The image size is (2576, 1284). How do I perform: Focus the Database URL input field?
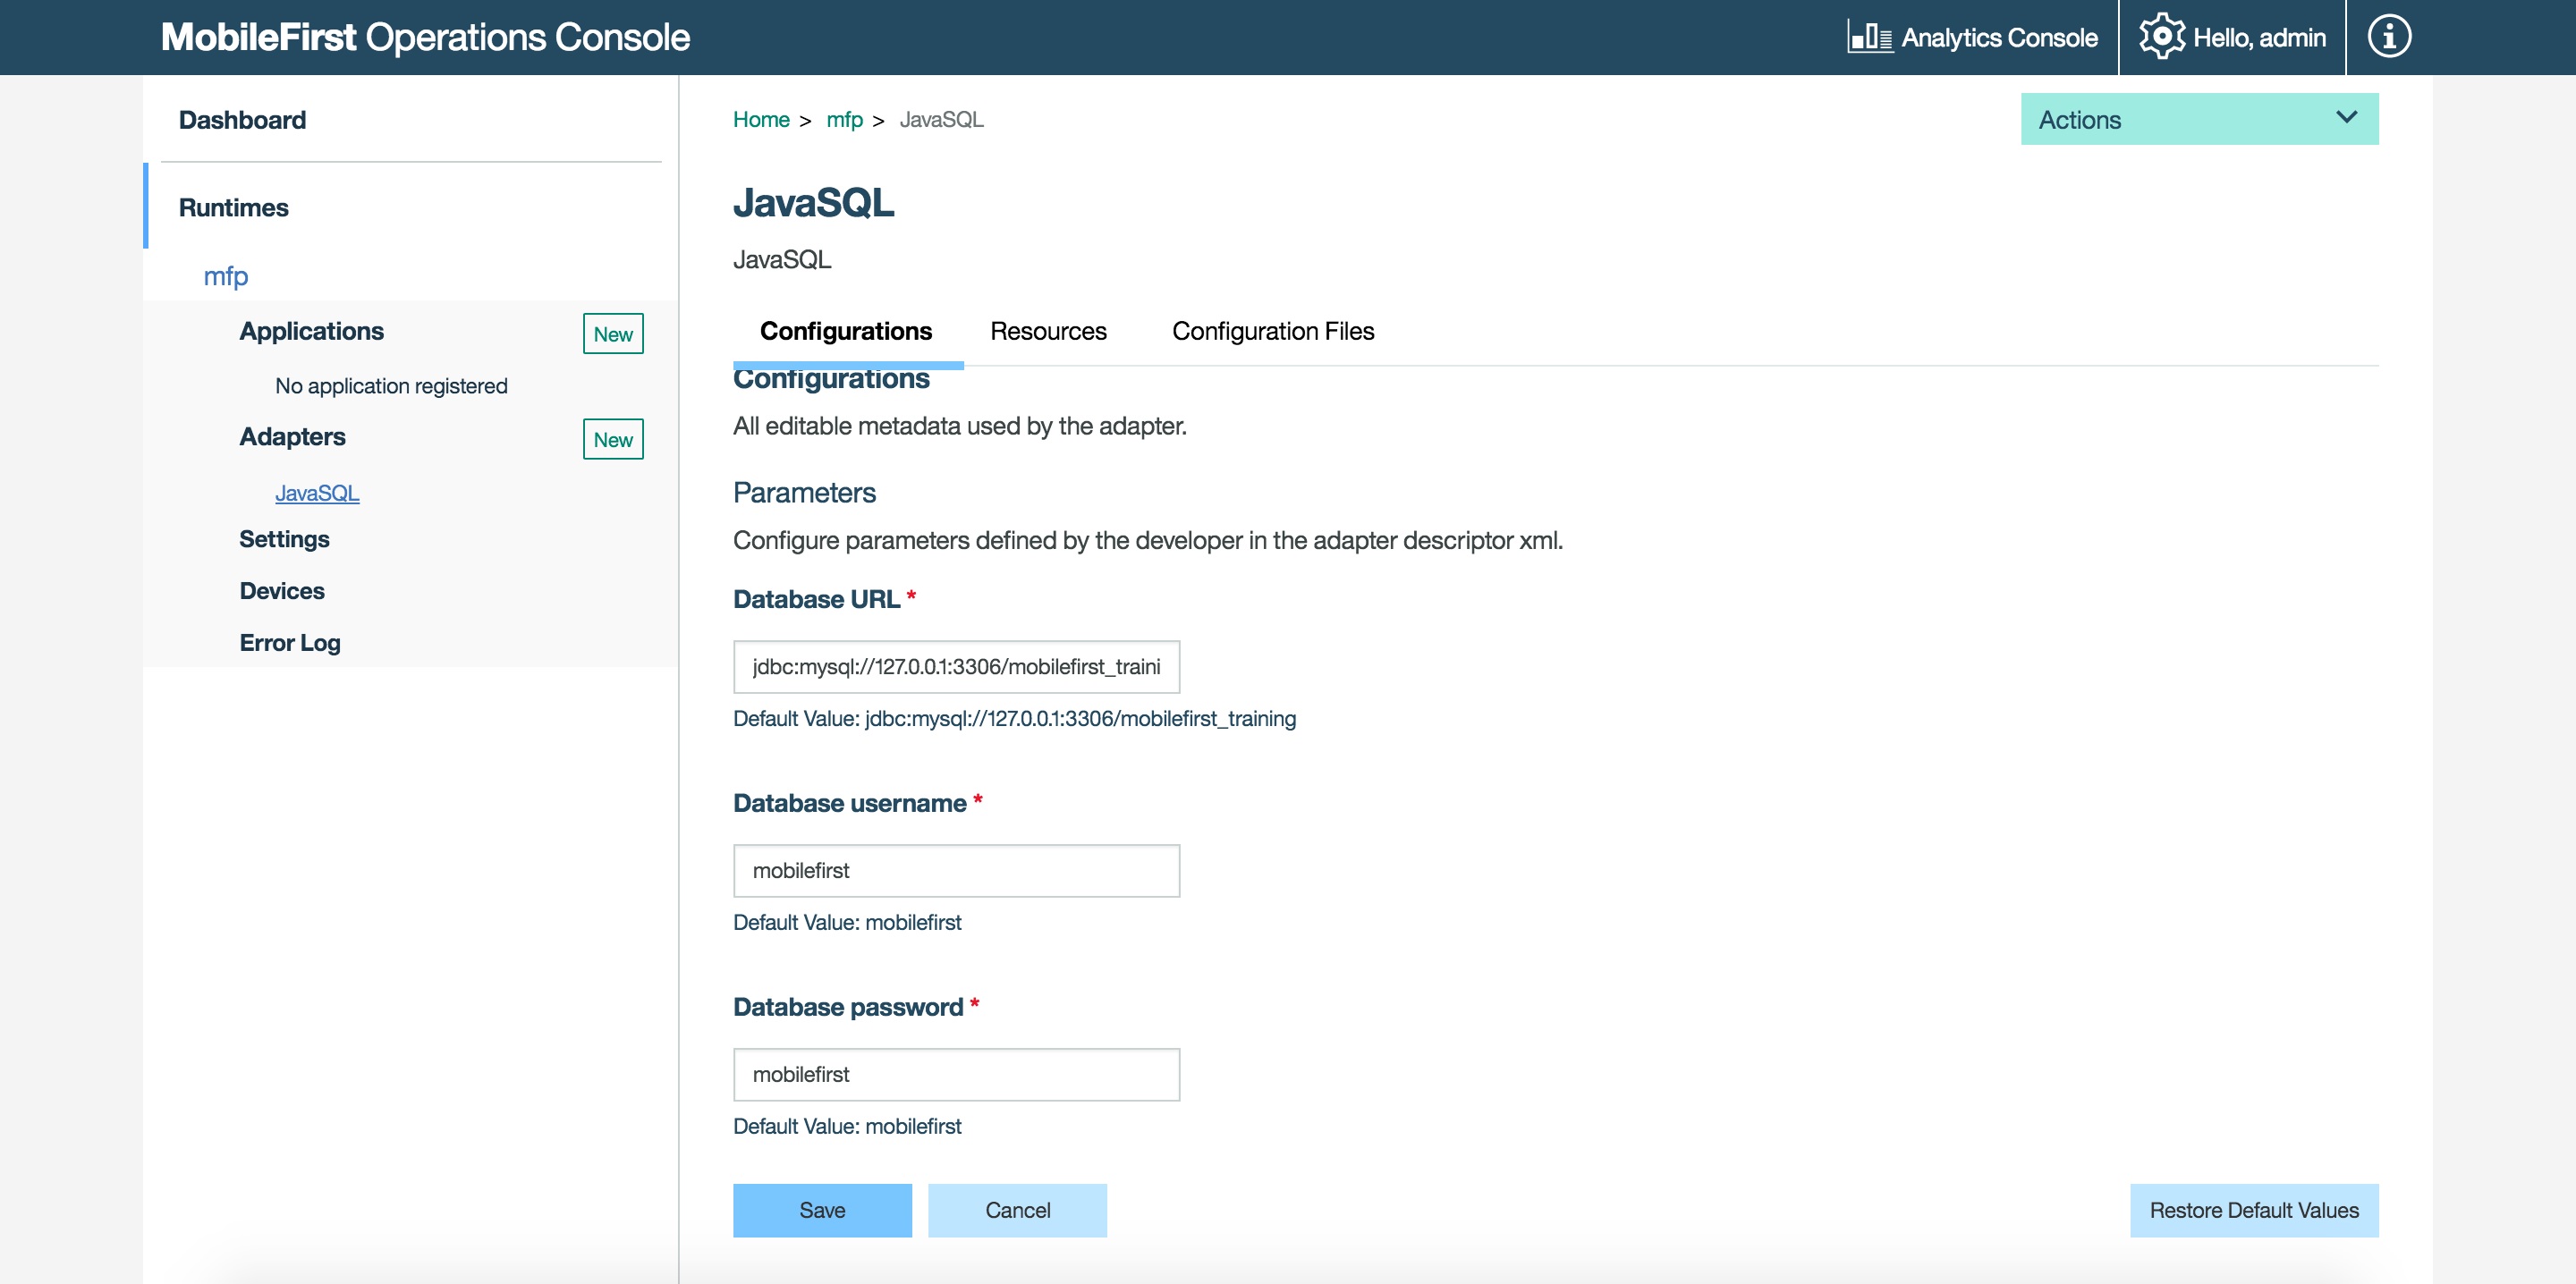[x=956, y=667]
